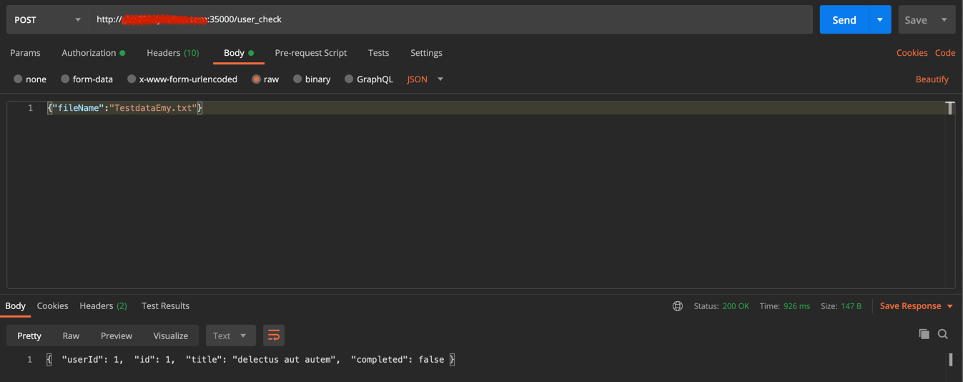
Task: Open the Text response format dropdown
Action: [231, 335]
